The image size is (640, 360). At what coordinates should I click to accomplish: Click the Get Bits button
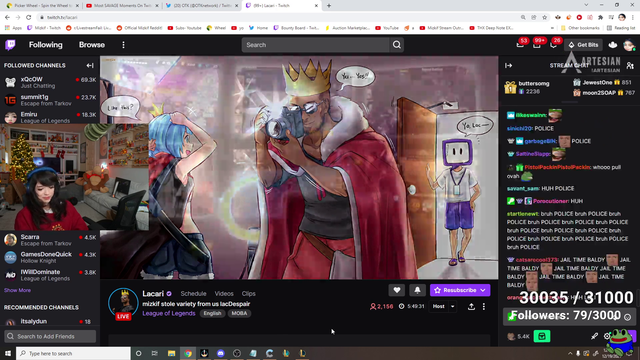584,45
